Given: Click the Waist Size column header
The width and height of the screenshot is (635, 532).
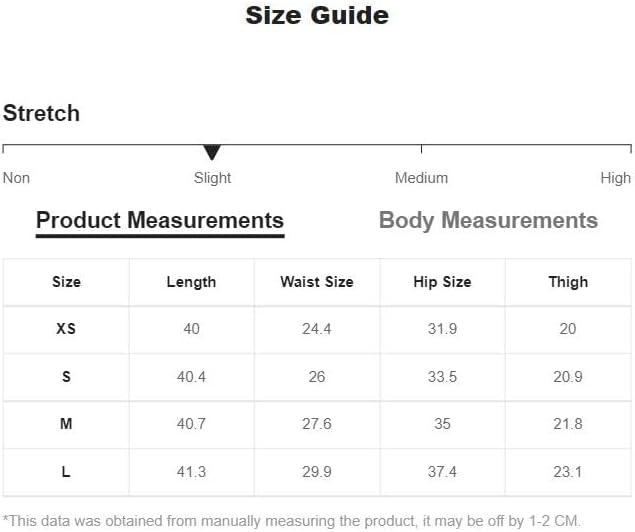Looking at the screenshot, I should point(317,282).
